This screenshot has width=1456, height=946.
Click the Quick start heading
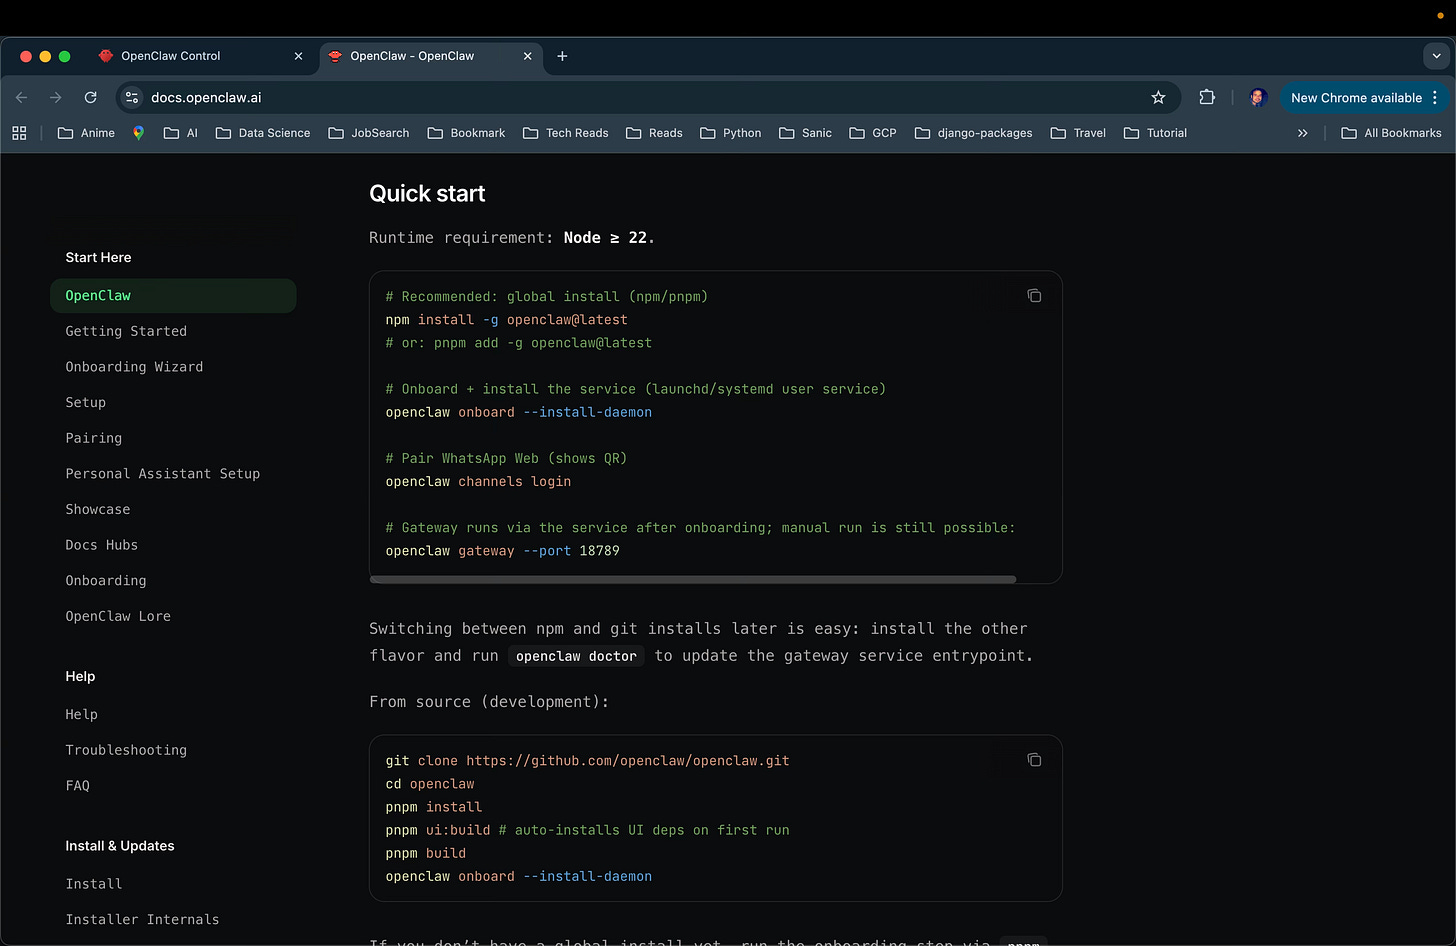tap(427, 194)
